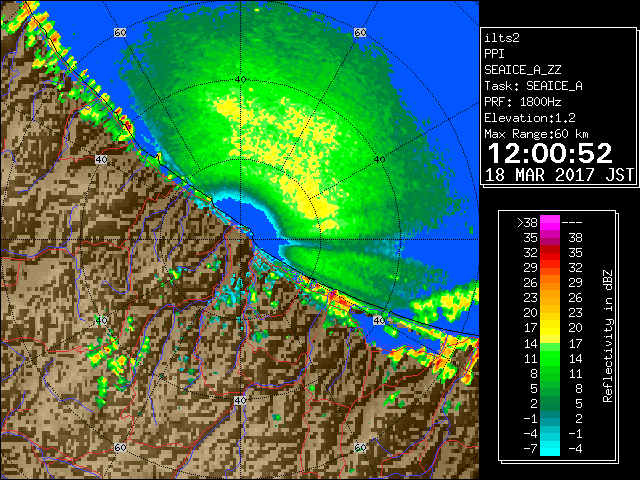This screenshot has height=480, width=640.
Task: Click the 'PRF: 1800Hz' line
Action: (523, 102)
